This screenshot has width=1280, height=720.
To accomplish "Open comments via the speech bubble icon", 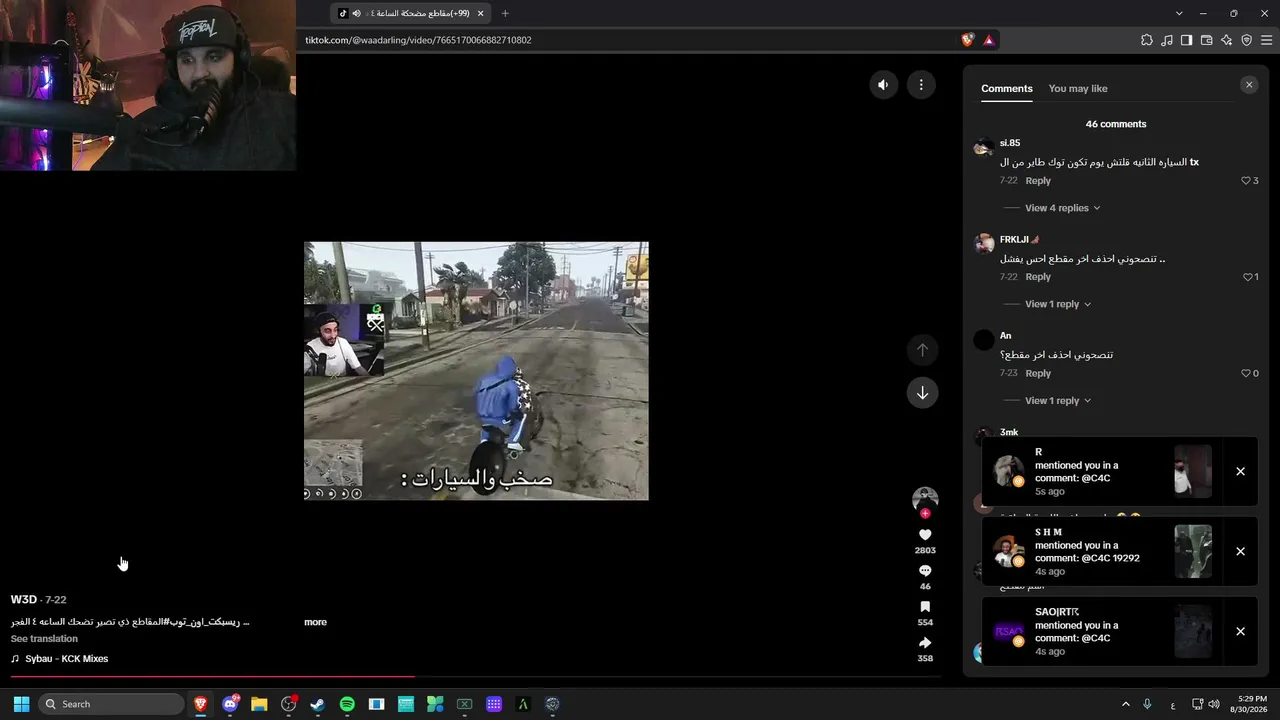I will click(925, 571).
